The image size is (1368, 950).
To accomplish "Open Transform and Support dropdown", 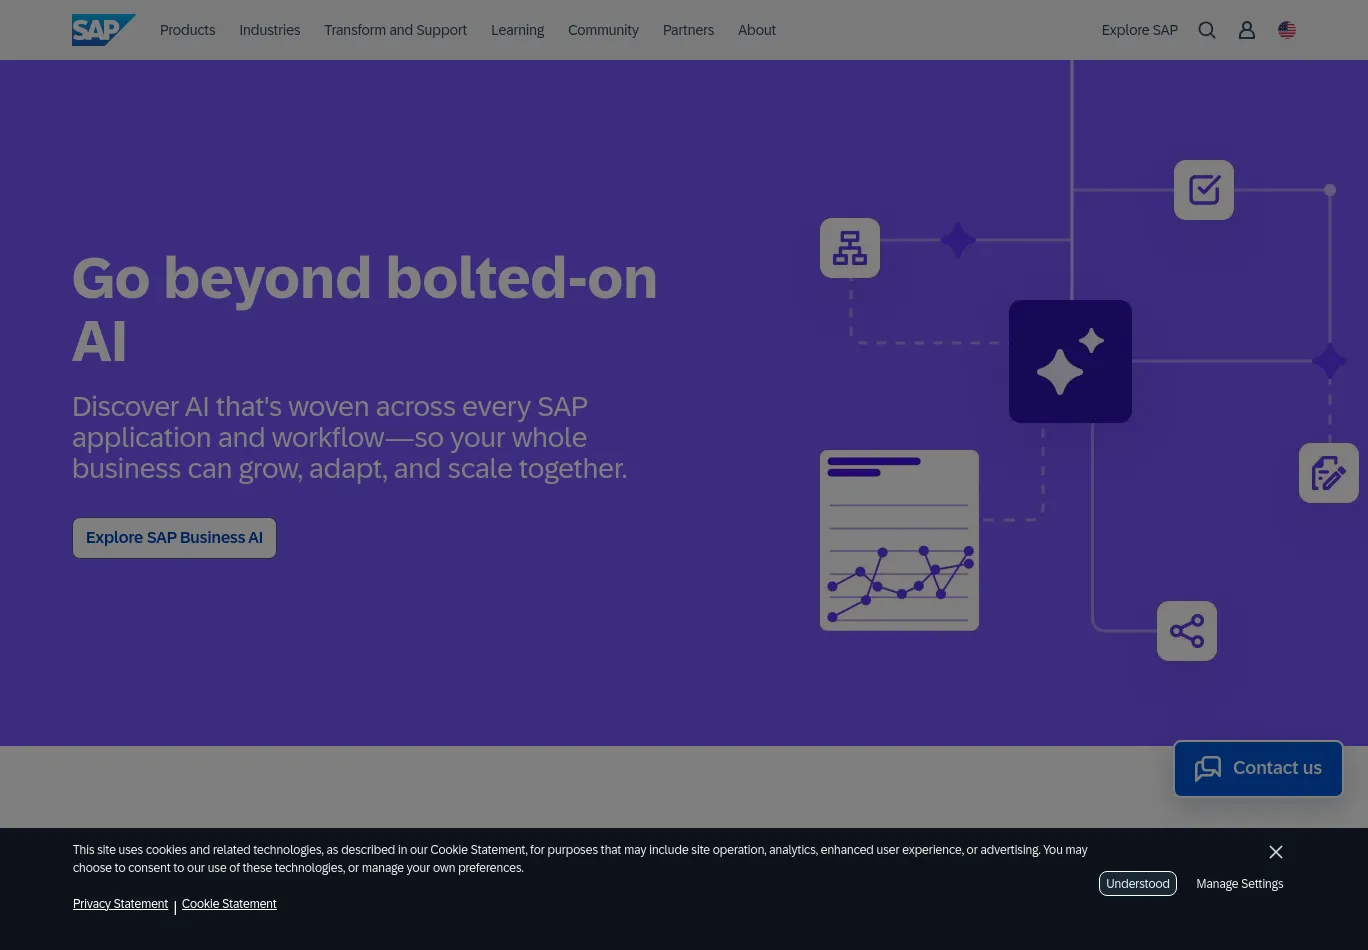I will click(x=395, y=30).
